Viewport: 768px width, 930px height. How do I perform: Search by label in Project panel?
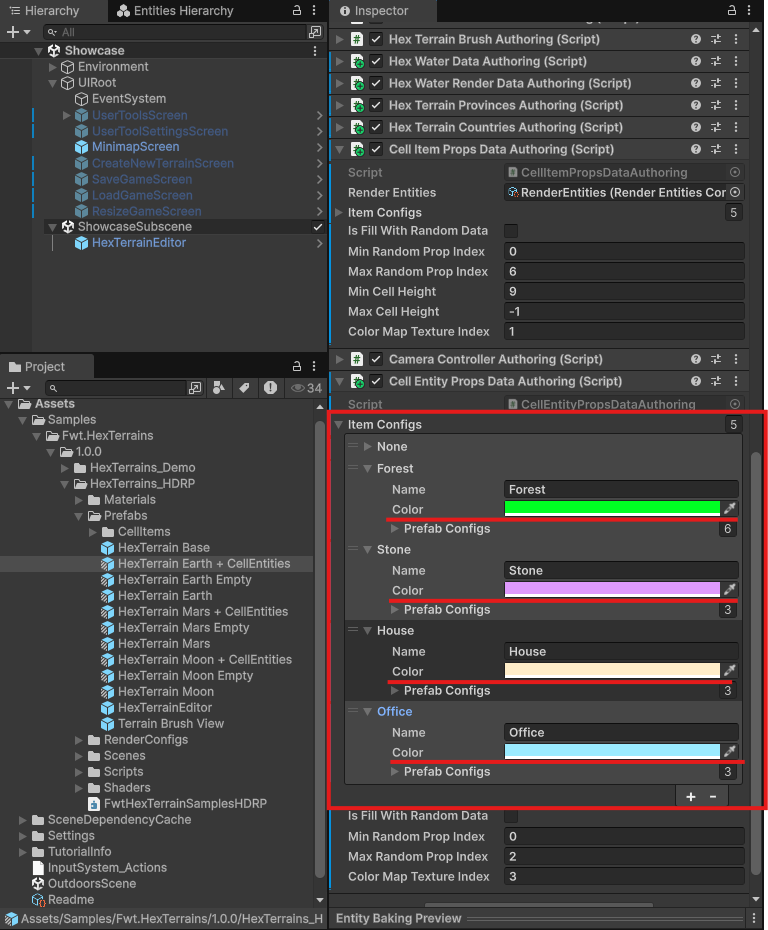point(244,388)
